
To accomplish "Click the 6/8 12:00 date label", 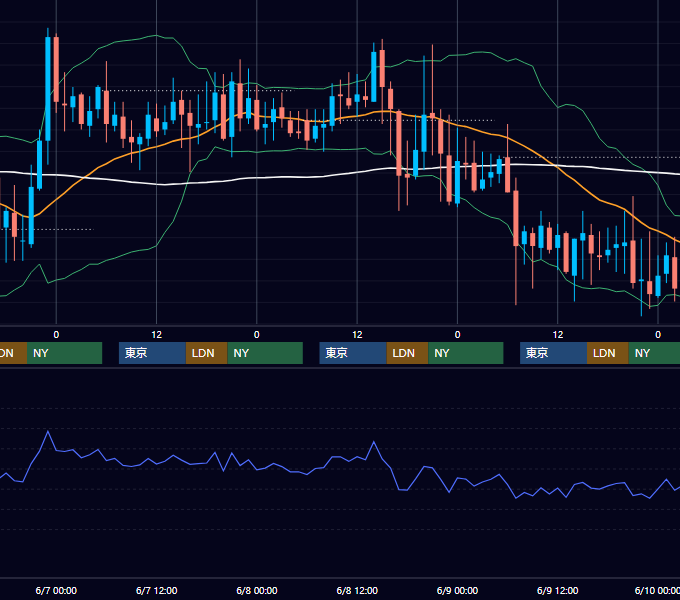I will pos(357,590).
